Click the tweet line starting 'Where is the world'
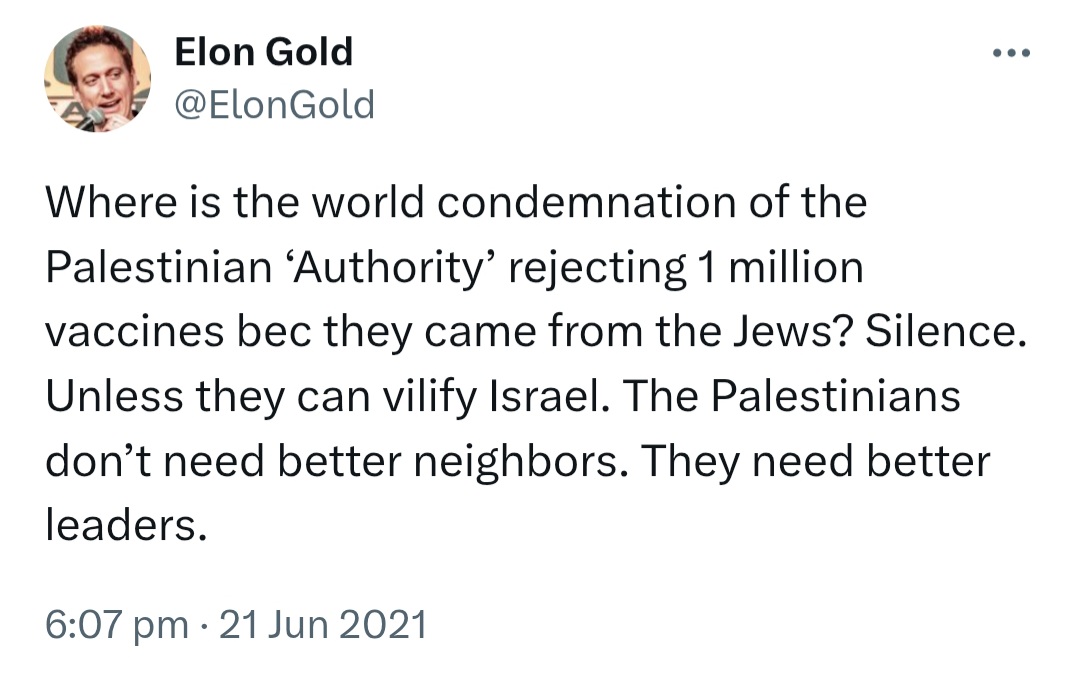 point(456,202)
